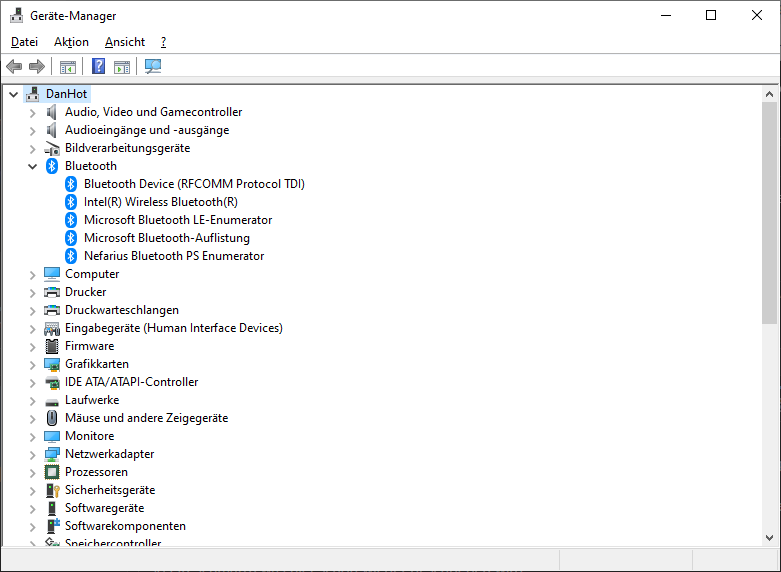
Task: Select the Monitore tree label
Action: pyautogui.click(x=90, y=435)
